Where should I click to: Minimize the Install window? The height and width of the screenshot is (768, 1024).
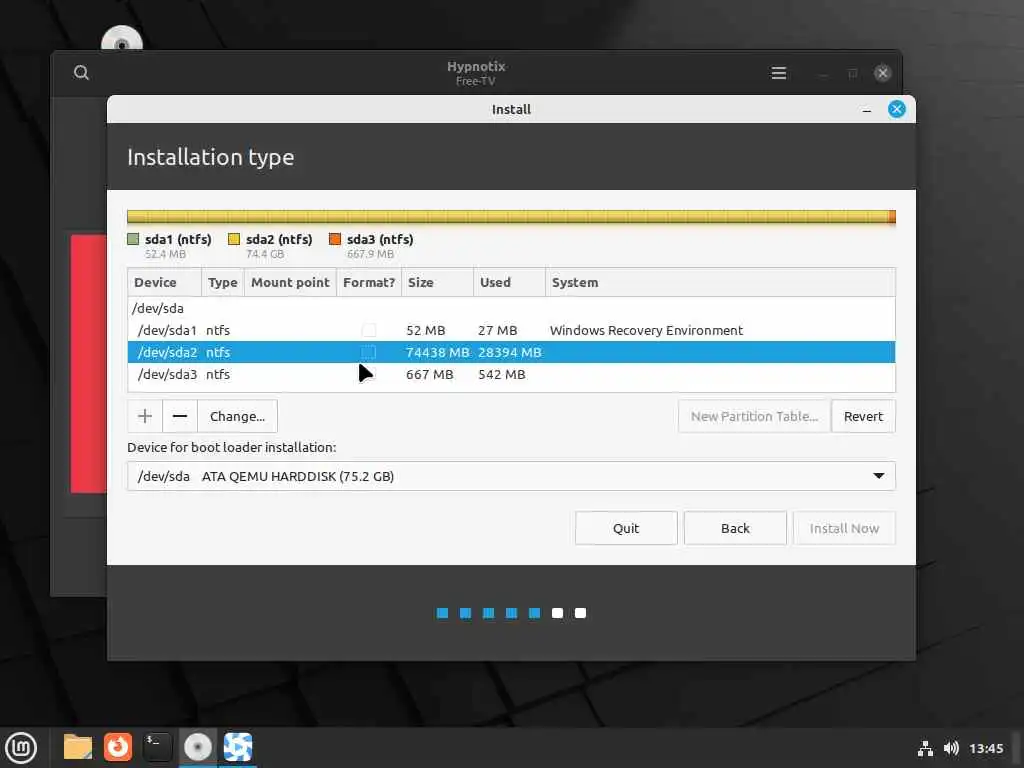[867, 110]
